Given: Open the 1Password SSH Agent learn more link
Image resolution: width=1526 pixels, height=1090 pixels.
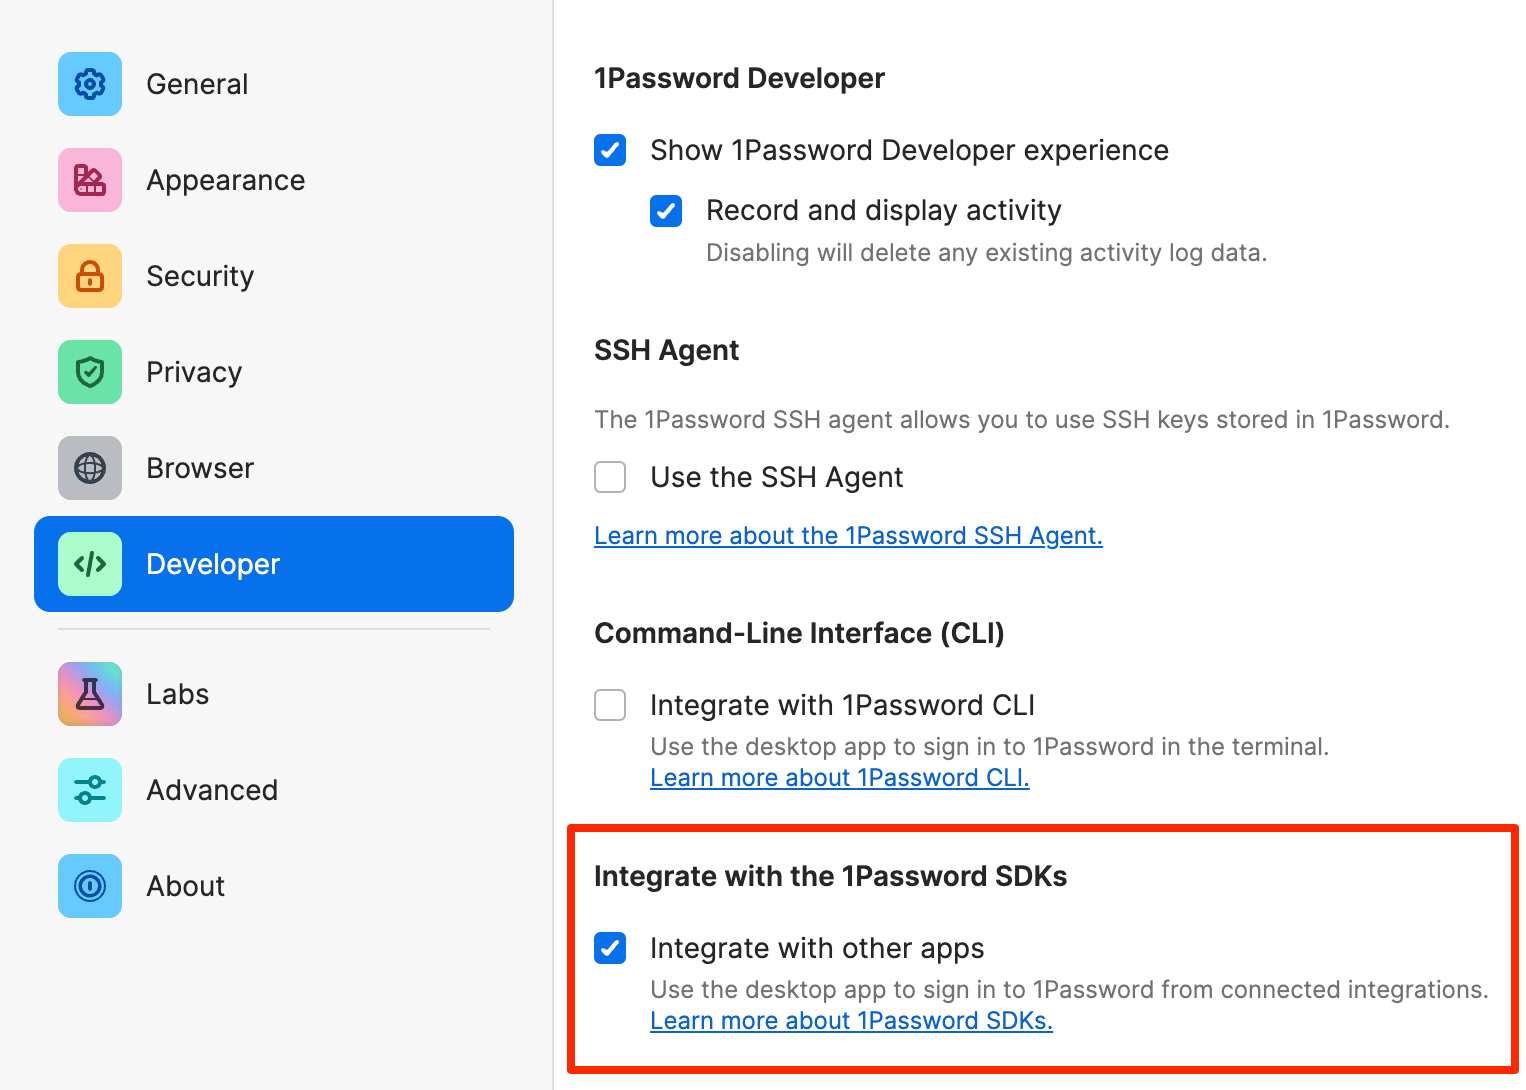Looking at the screenshot, I should (x=848, y=535).
